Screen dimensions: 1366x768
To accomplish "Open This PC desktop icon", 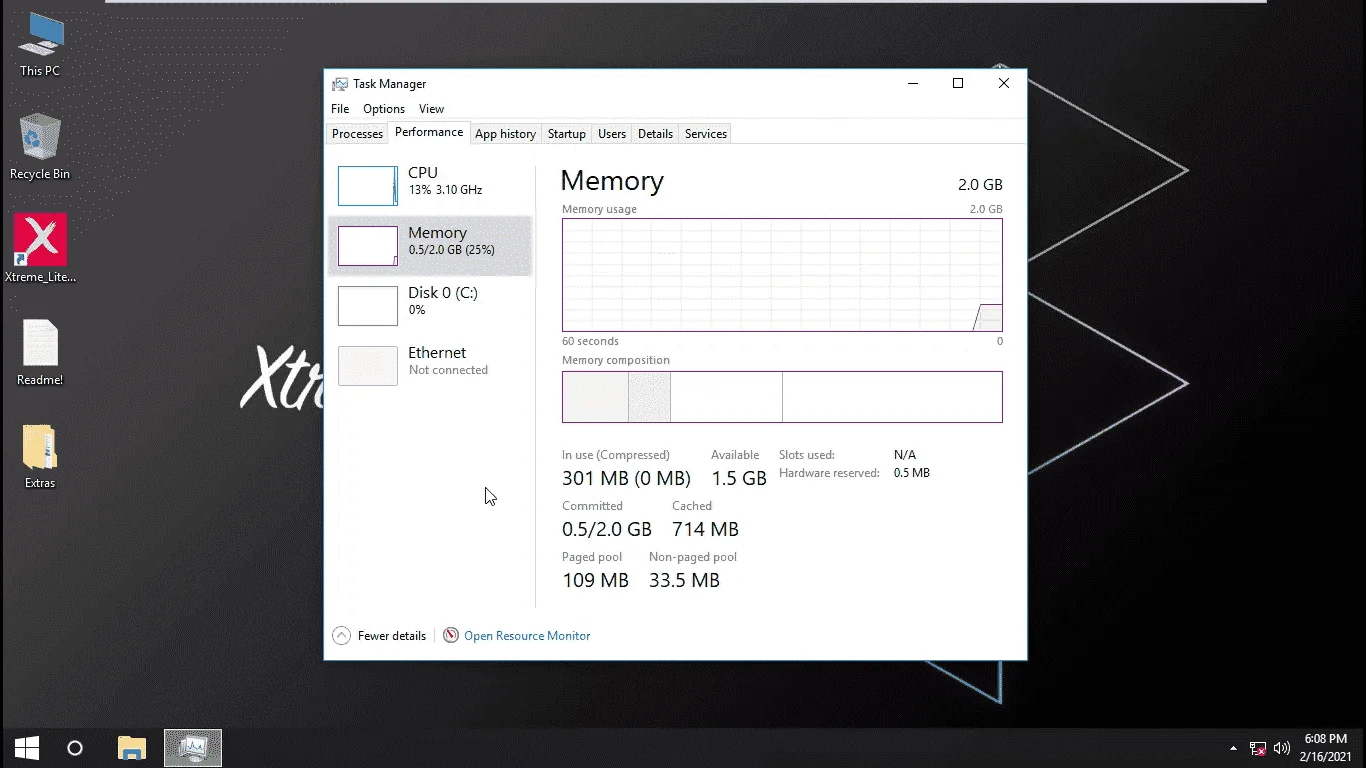I will (x=40, y=45).
